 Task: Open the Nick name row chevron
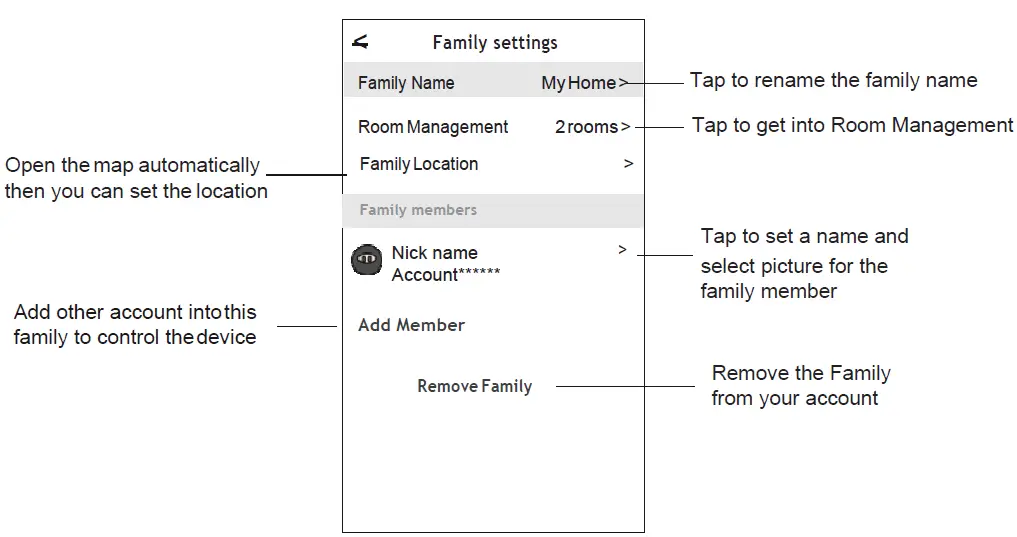pos(622,249)
